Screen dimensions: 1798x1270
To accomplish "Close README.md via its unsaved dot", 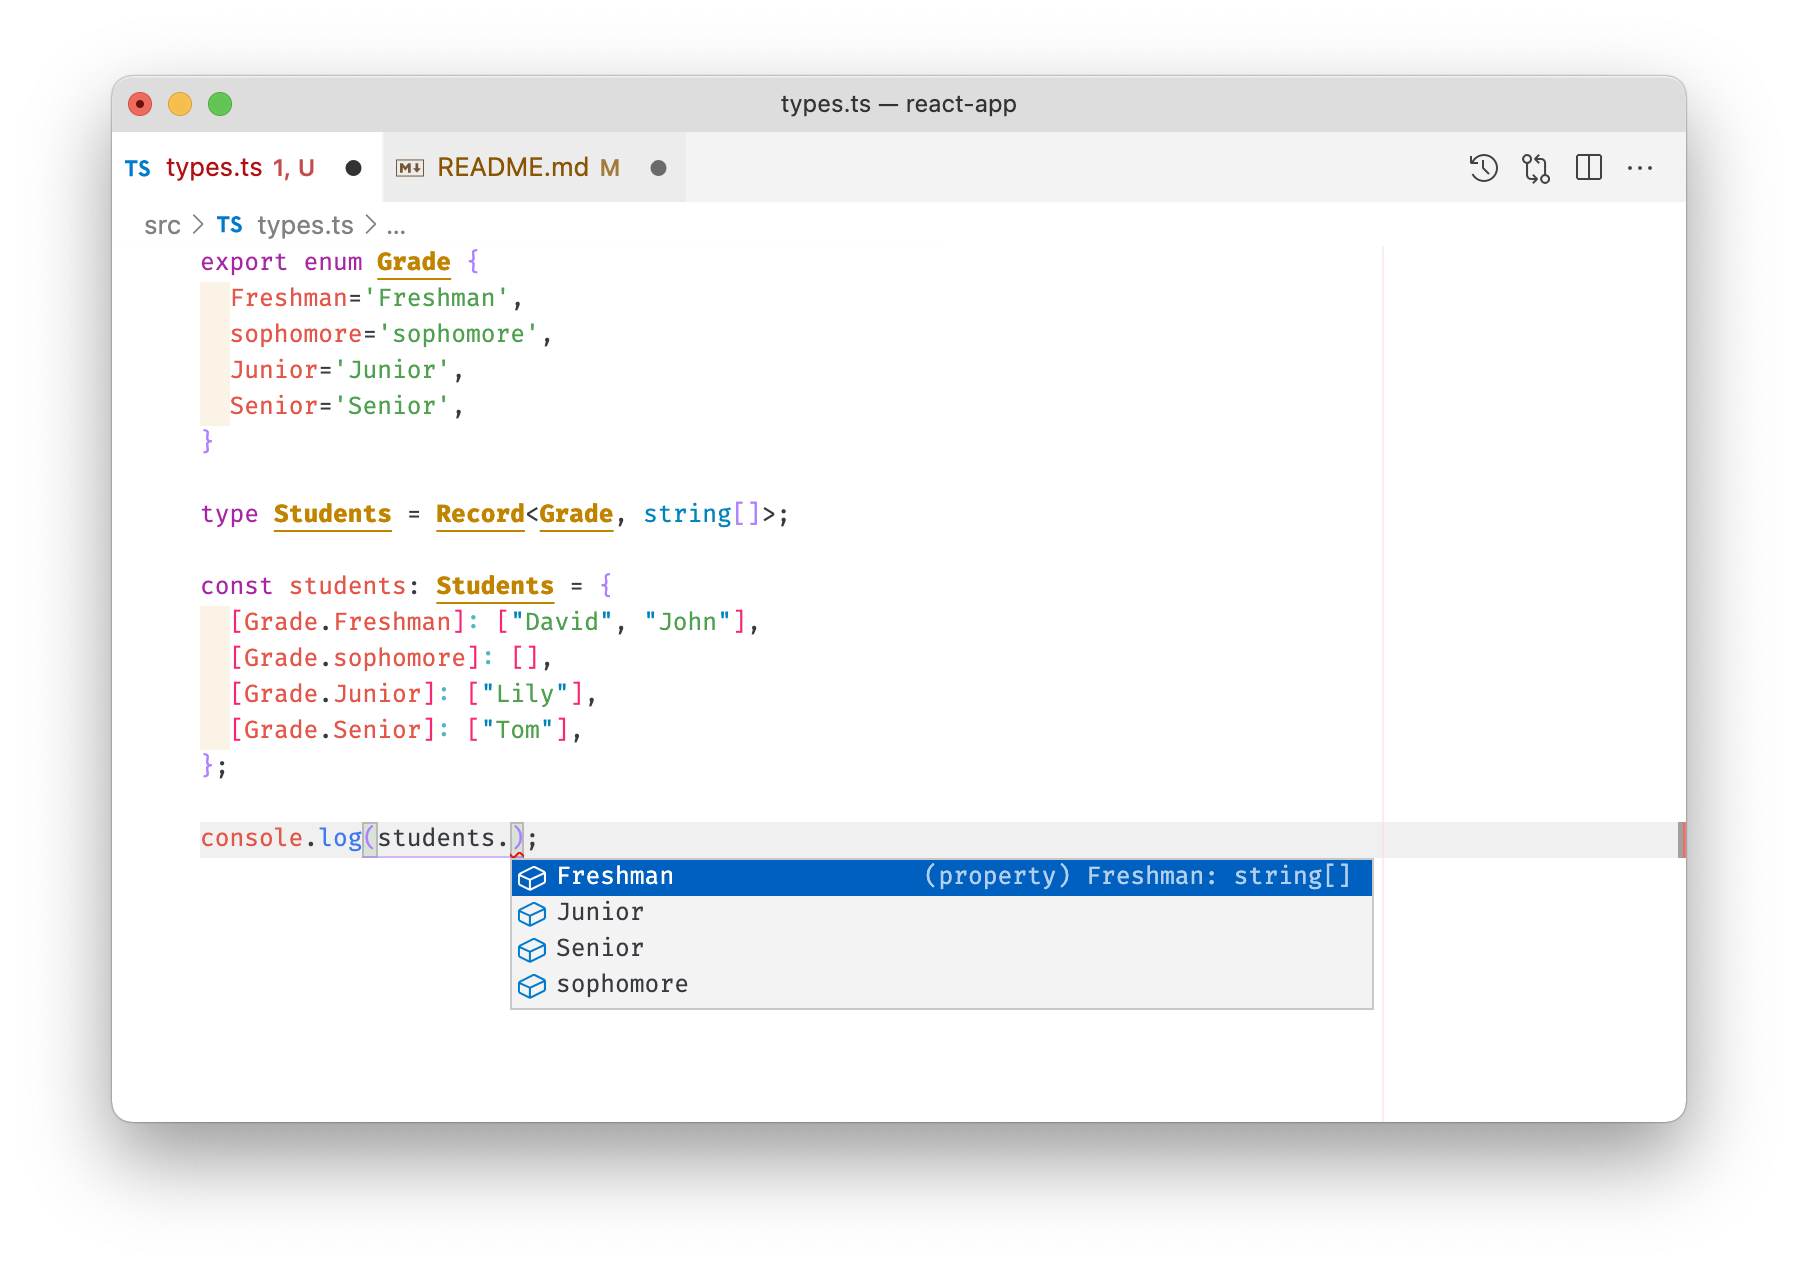I will coord(658,168).
